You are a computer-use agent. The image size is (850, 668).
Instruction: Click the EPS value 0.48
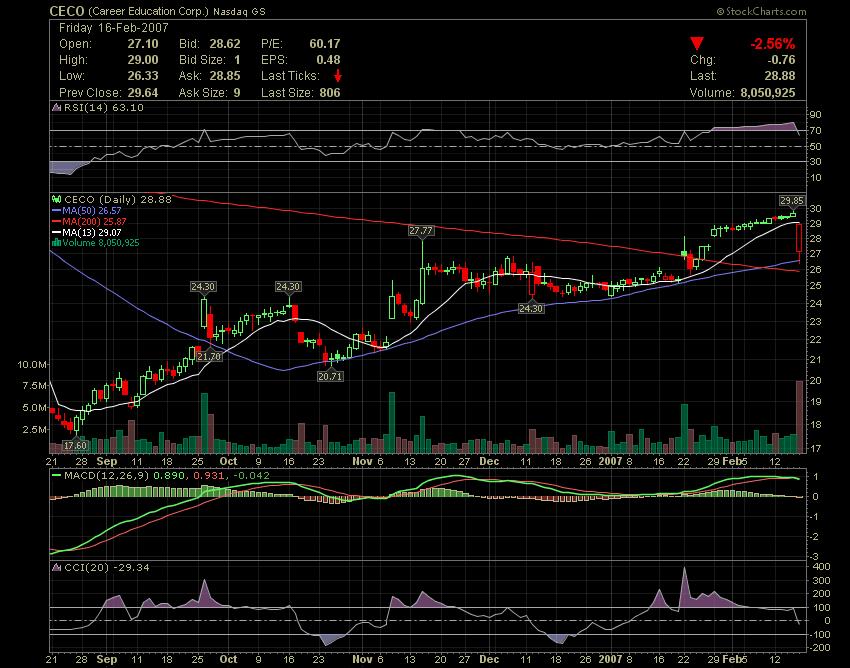pos(329,60)
